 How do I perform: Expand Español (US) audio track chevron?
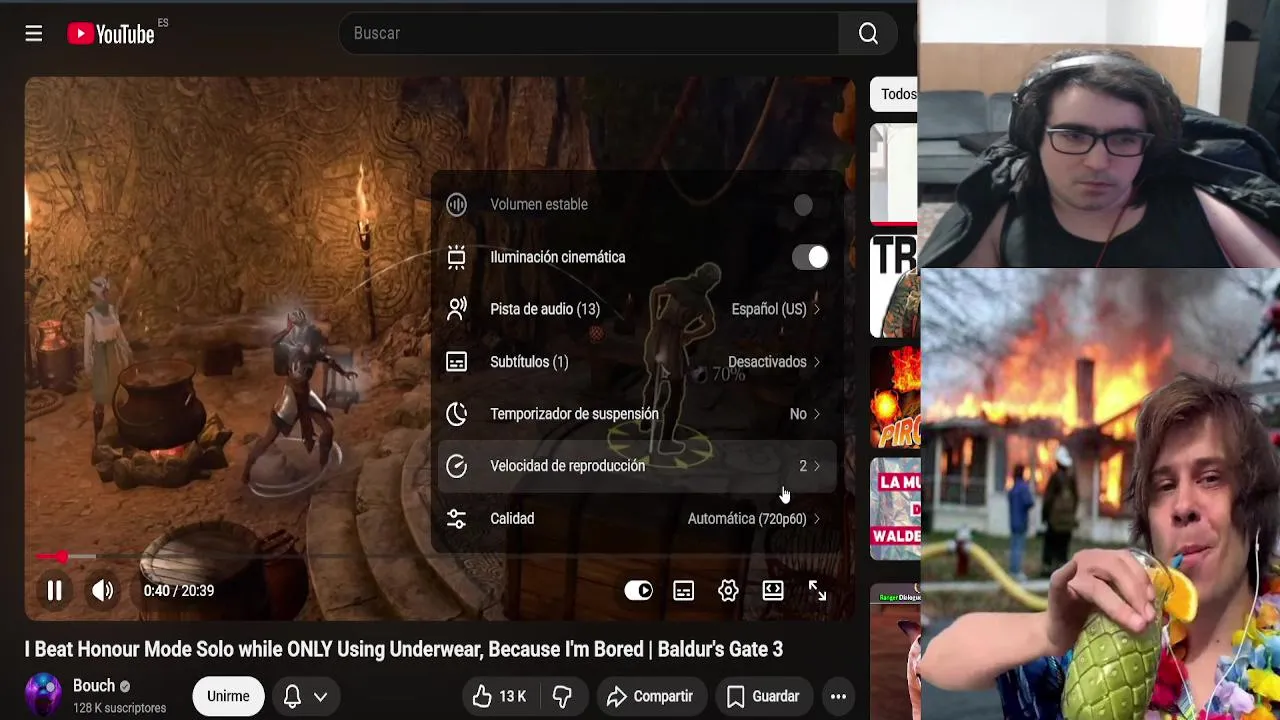(817, 310)
